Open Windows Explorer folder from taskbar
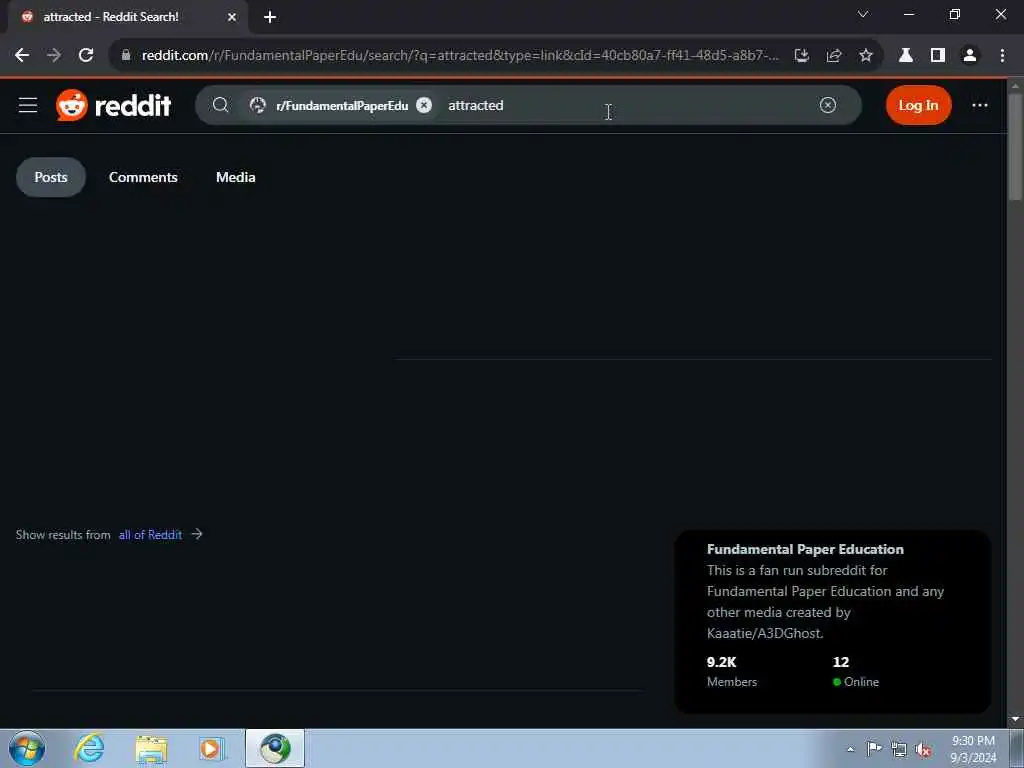Viewport: 1024px width, 768px height. (x=152, y=748)
